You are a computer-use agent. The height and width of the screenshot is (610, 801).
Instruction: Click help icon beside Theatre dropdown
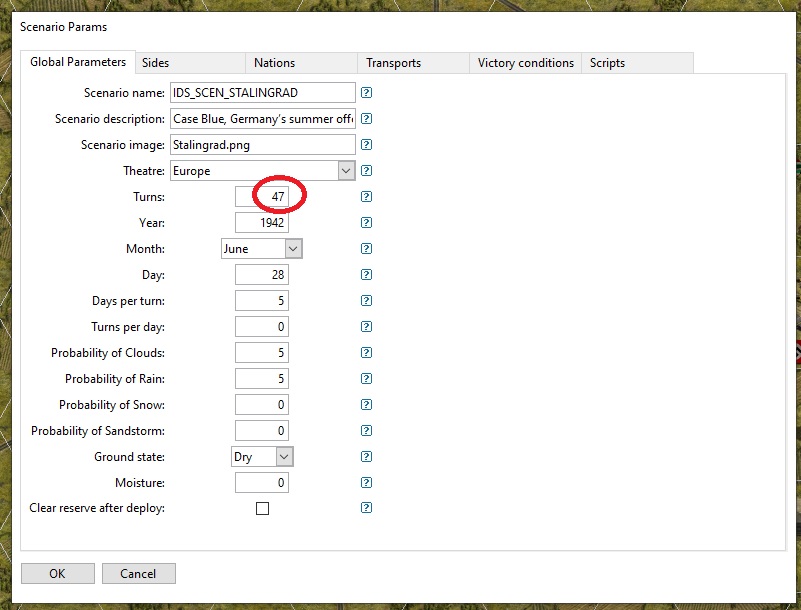(x=366, y=171)
